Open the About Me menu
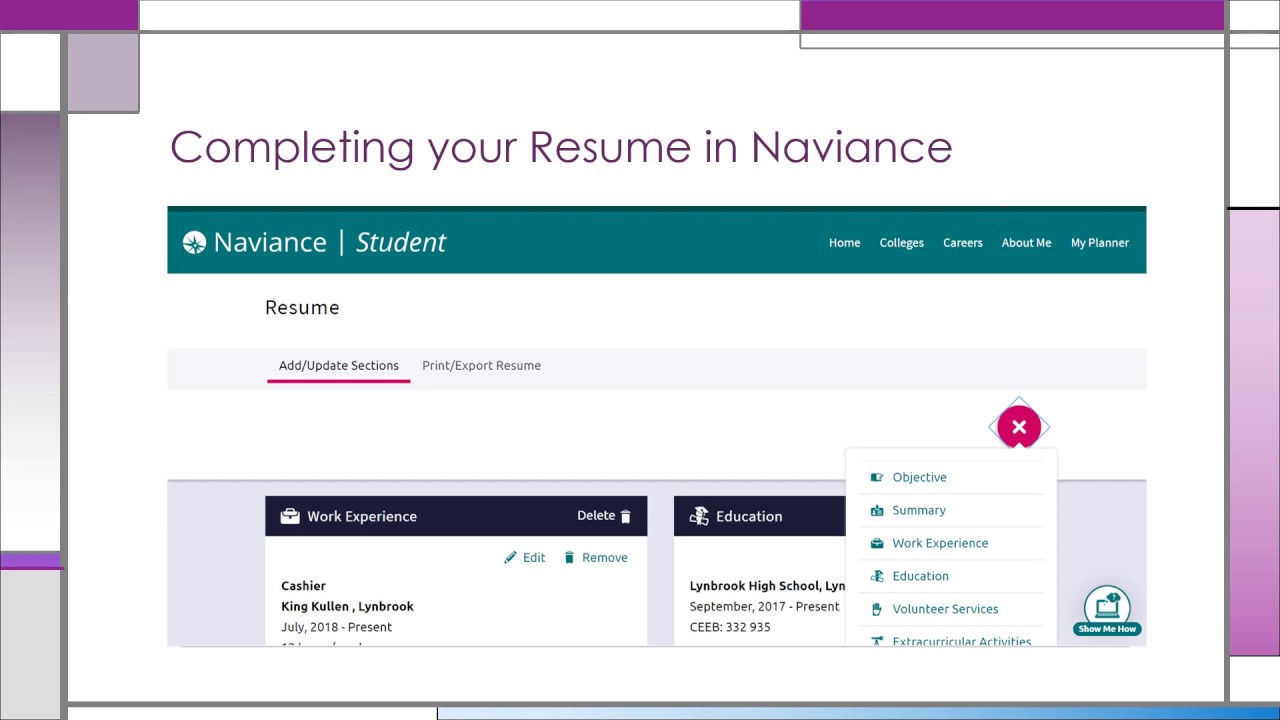Screen dimensions: 1280x720 [1027, 242]
